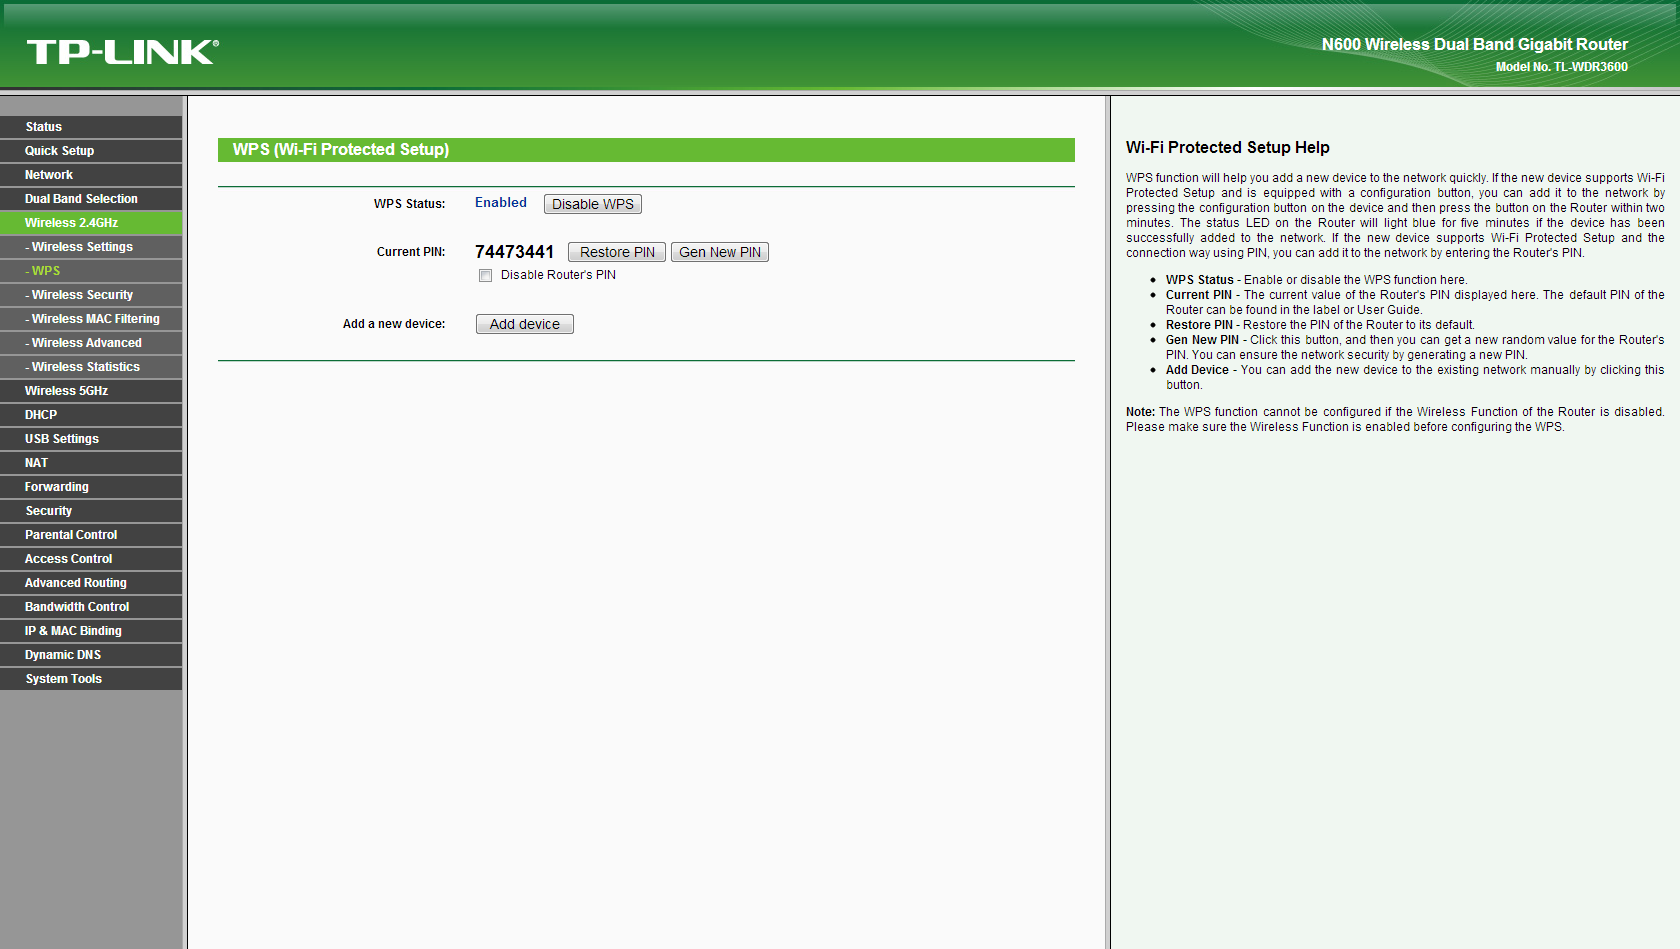Image resolution: width=1680 pixels, height=949 pixels.
Task: Open Wireless Security submenu item
Action: 91,295
